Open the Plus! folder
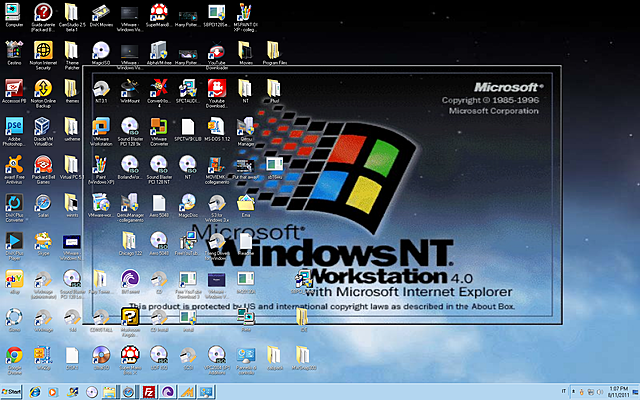Image resolution: width=640 pixels, height=400 pixels. click(x=274, y=91)
